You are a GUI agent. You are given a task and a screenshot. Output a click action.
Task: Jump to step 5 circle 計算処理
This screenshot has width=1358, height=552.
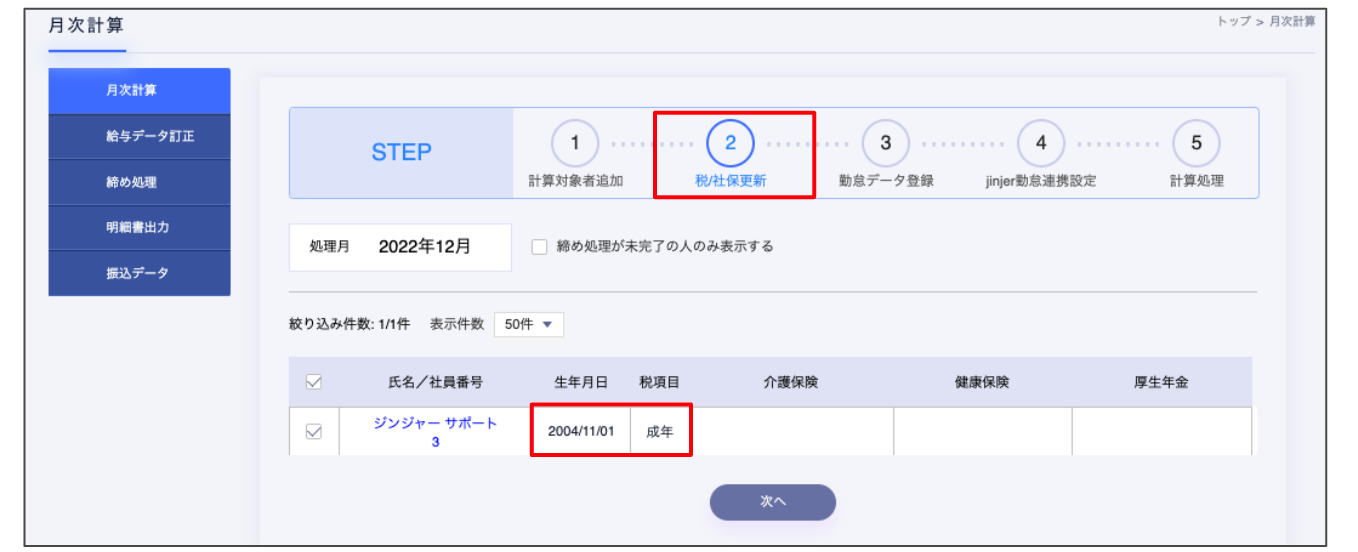point(1196,143)
